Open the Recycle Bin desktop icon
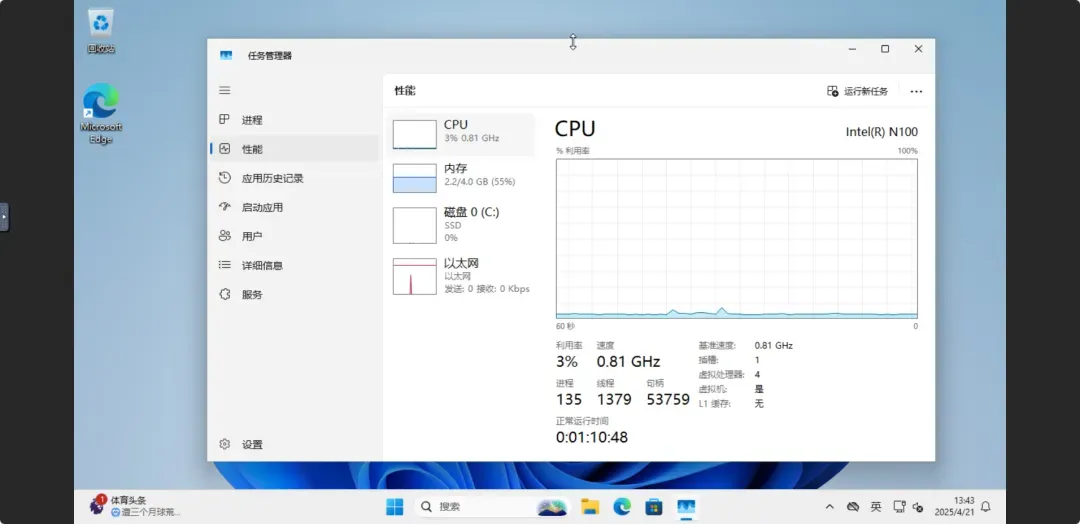 101,31
